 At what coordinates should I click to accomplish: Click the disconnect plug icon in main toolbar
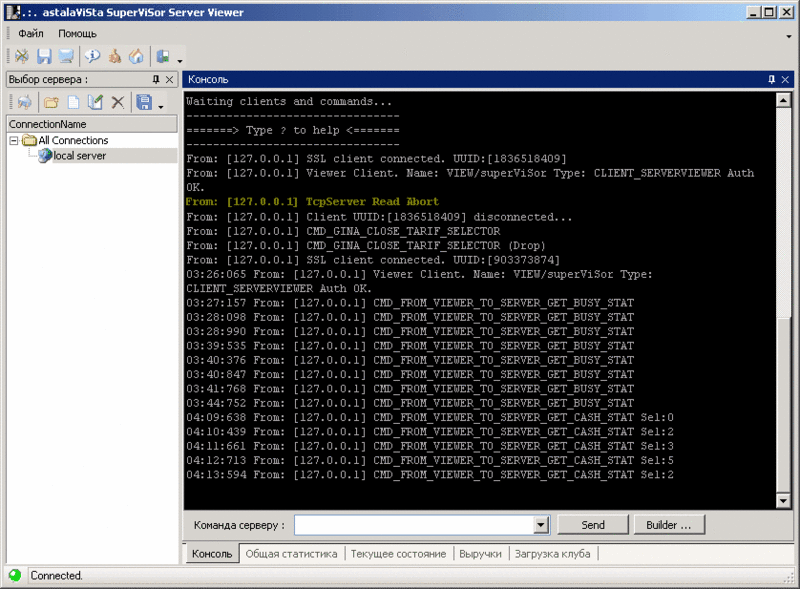[22, 56]
